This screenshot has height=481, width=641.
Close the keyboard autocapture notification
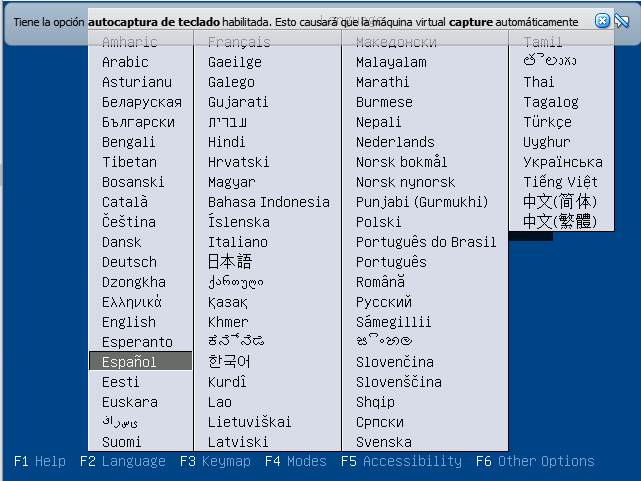point(602,20)
